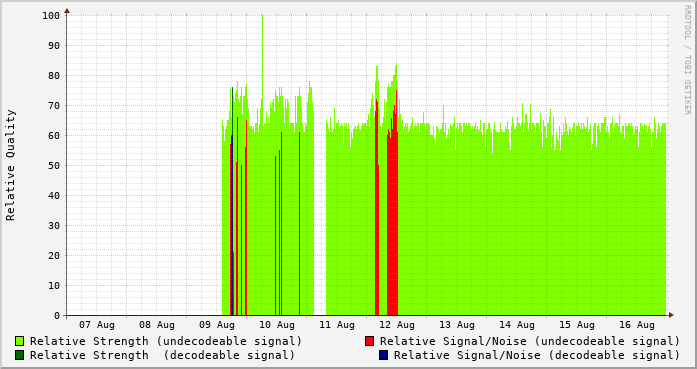Click the 16 Aug date label
Screen dimensions: 697x369
point(637,325)
